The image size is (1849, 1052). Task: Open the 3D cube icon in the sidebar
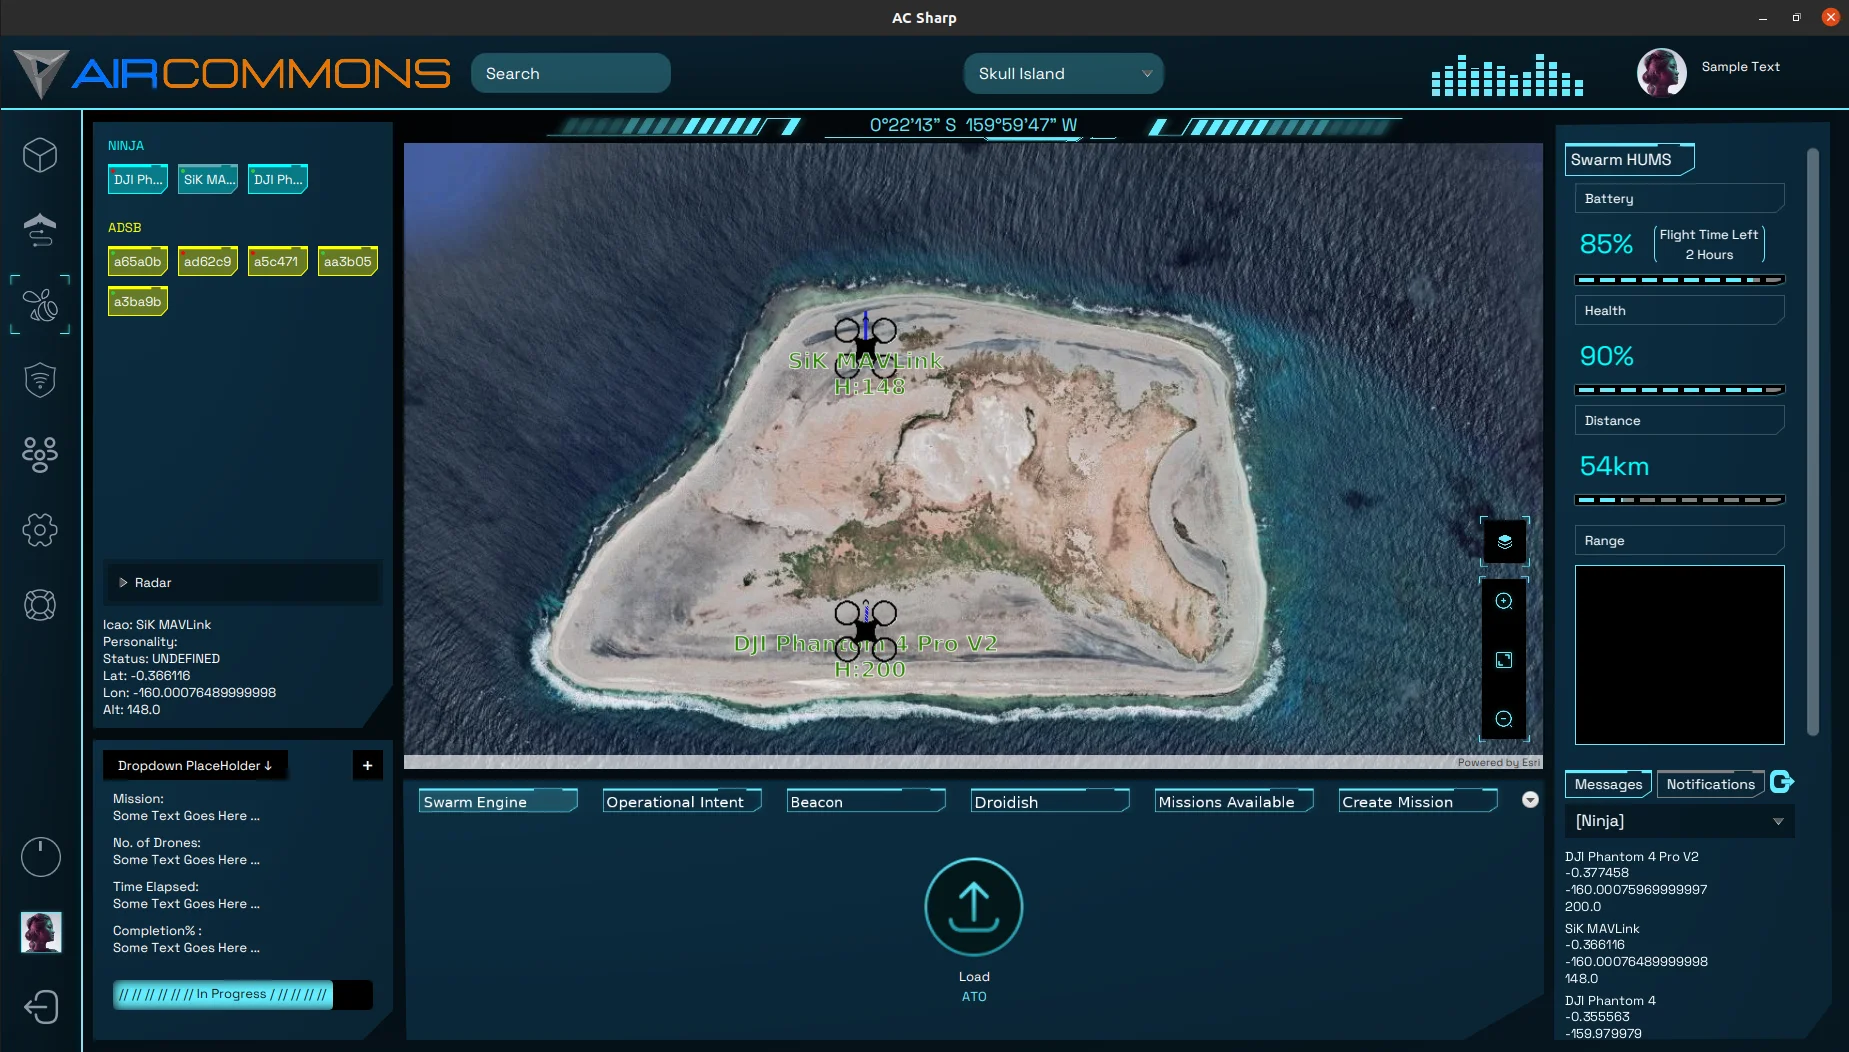point(40,155)
